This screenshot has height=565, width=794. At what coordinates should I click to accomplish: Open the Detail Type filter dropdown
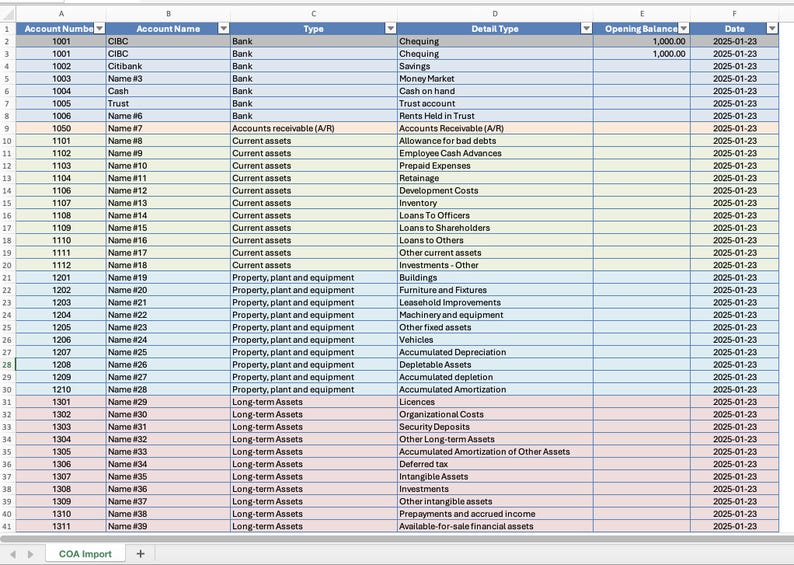[586, 29]
